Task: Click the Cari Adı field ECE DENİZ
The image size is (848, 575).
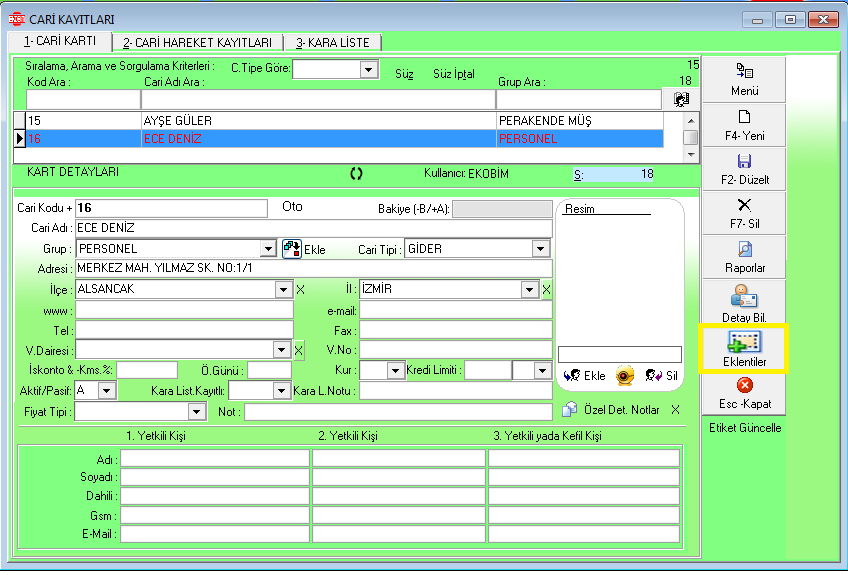Action: (x=314, y=228)
